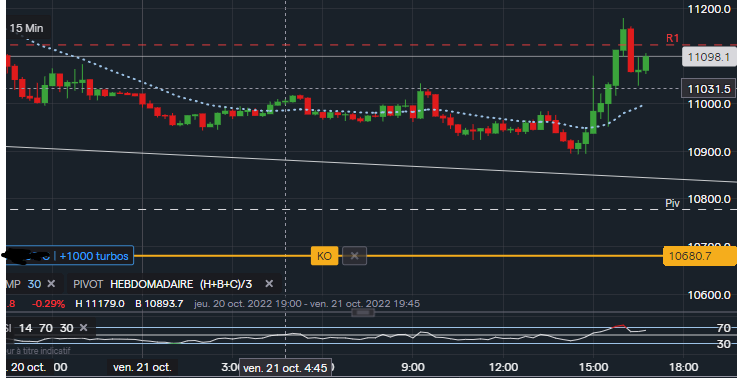The image size is (737, 378).
Task: Click the RSI 30 level axis label
Action: coord(723,344)
